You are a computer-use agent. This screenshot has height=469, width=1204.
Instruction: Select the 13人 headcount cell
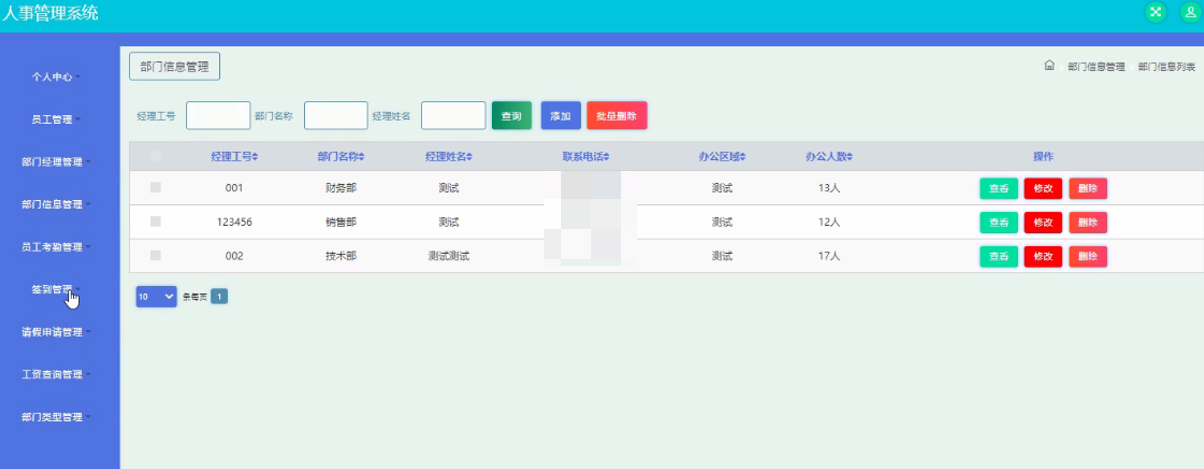coord(829,188)
